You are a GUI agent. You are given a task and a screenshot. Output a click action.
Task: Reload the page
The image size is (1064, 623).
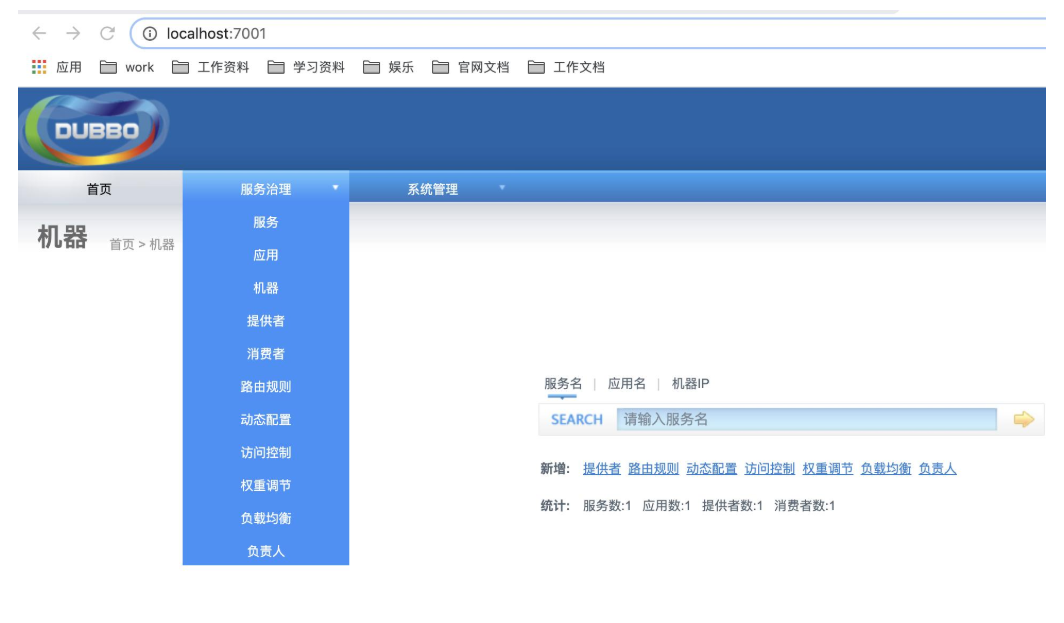(x=104, y=31)
